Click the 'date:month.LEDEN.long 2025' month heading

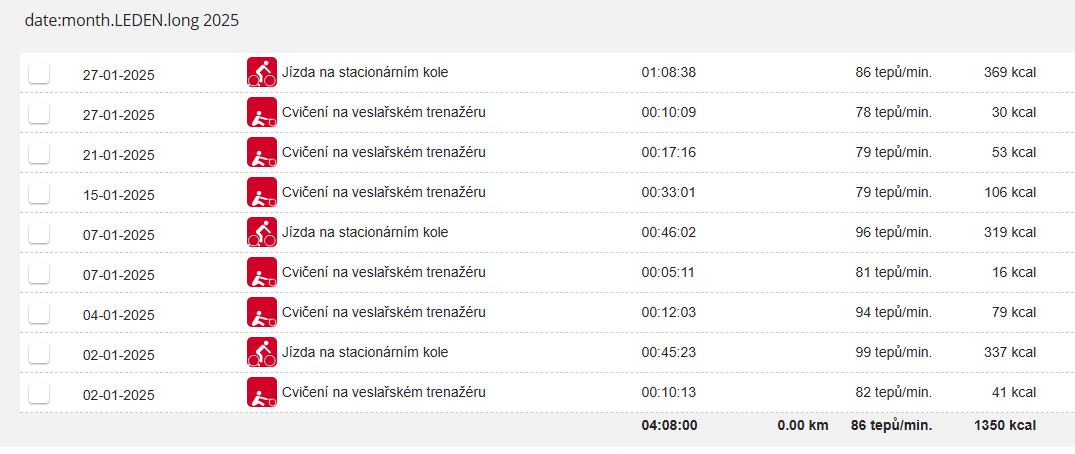pyautogui.click(x=132, y=20)
